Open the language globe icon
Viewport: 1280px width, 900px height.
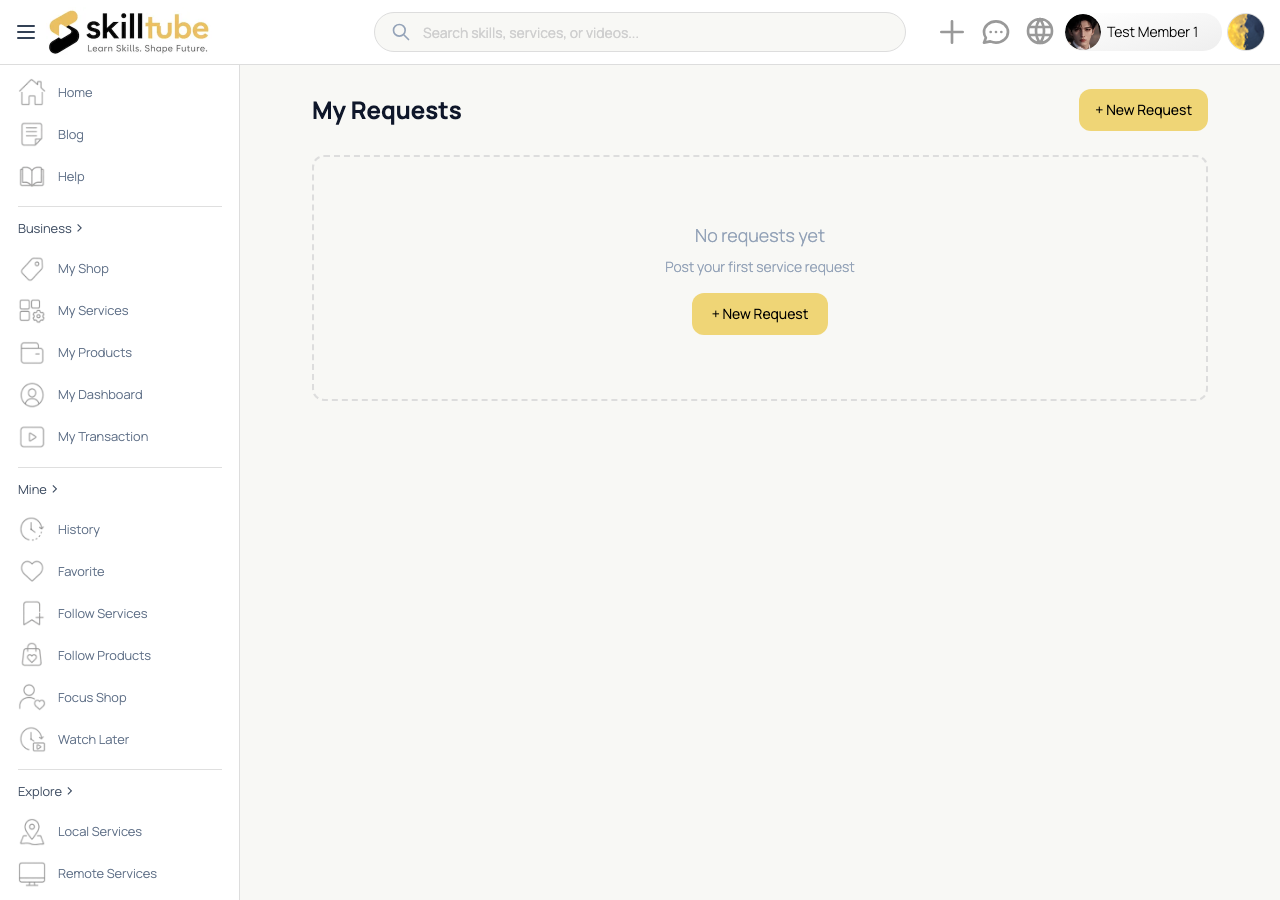click(x=1040, y=32)
